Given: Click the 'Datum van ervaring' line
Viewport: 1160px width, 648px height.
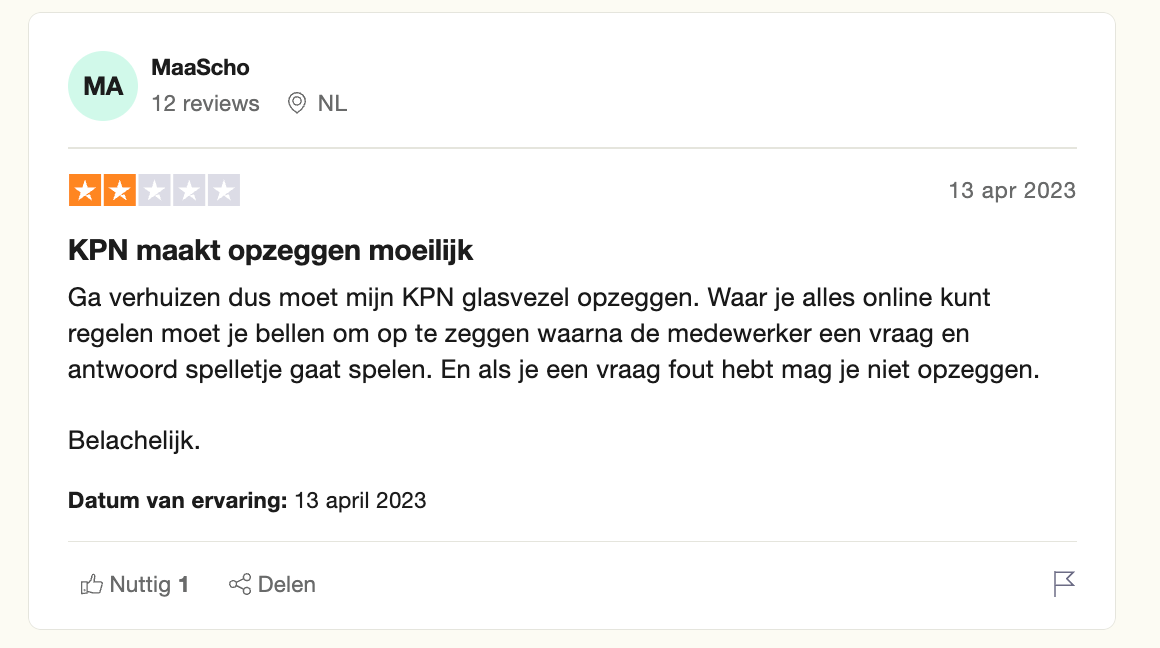Looking at the screenshot, I should [247, 501].
